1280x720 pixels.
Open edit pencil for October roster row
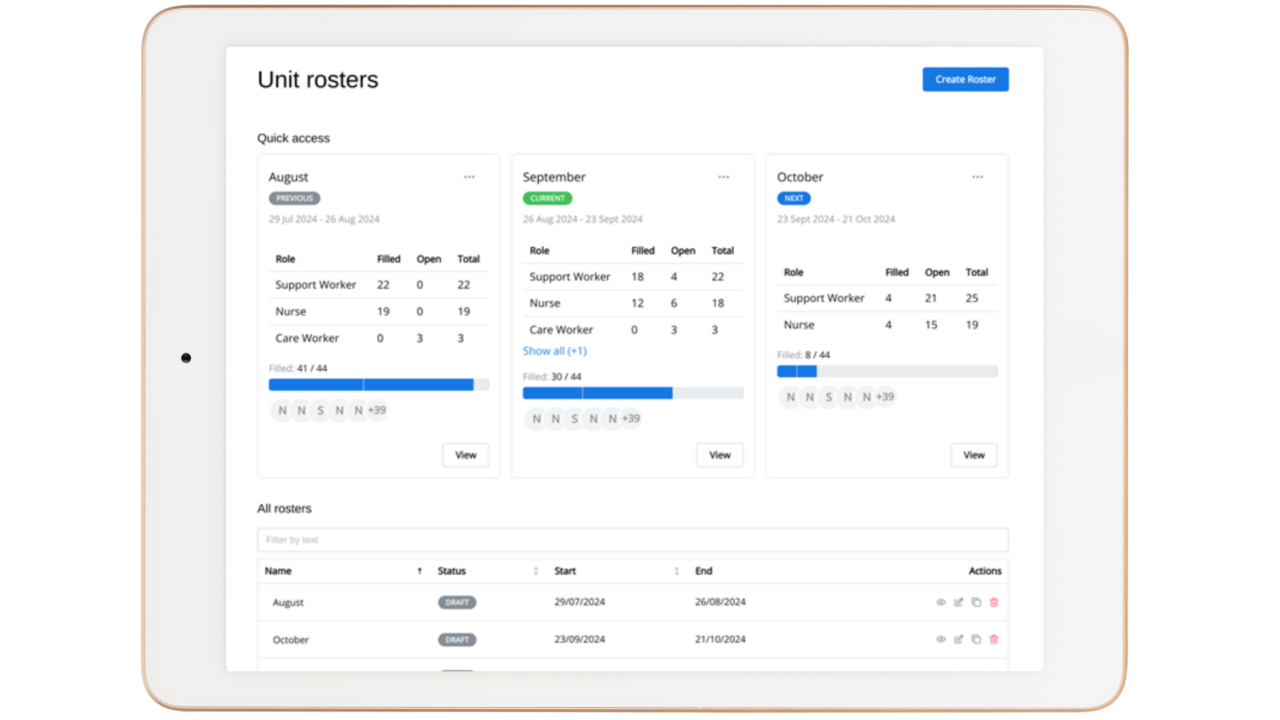[x=958, y=639]
